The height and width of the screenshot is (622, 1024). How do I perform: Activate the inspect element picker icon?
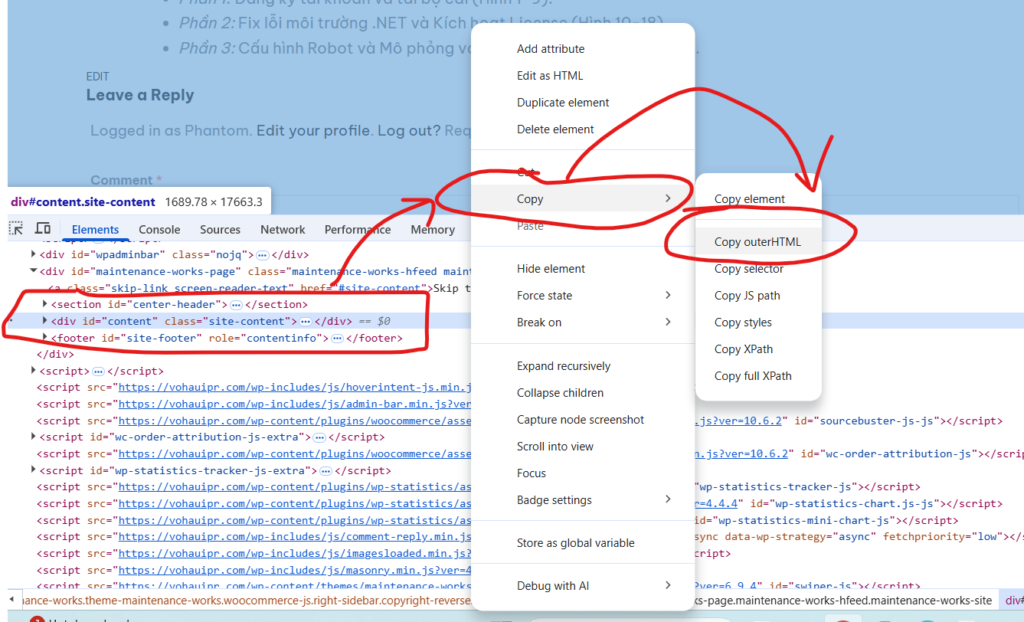(17, 229)
